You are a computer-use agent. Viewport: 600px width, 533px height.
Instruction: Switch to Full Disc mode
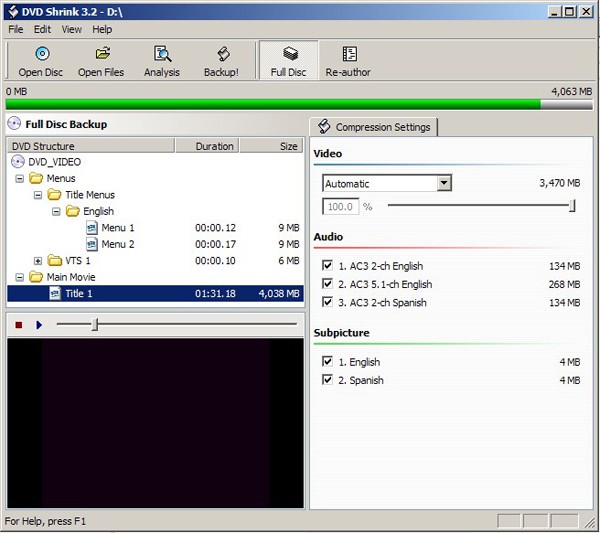click(289, 60)
